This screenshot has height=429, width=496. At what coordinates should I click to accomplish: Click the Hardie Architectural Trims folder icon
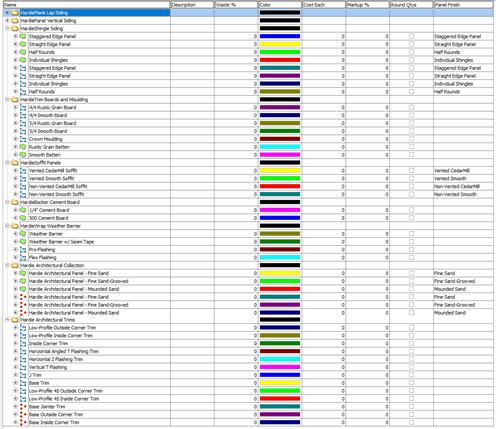15,320
